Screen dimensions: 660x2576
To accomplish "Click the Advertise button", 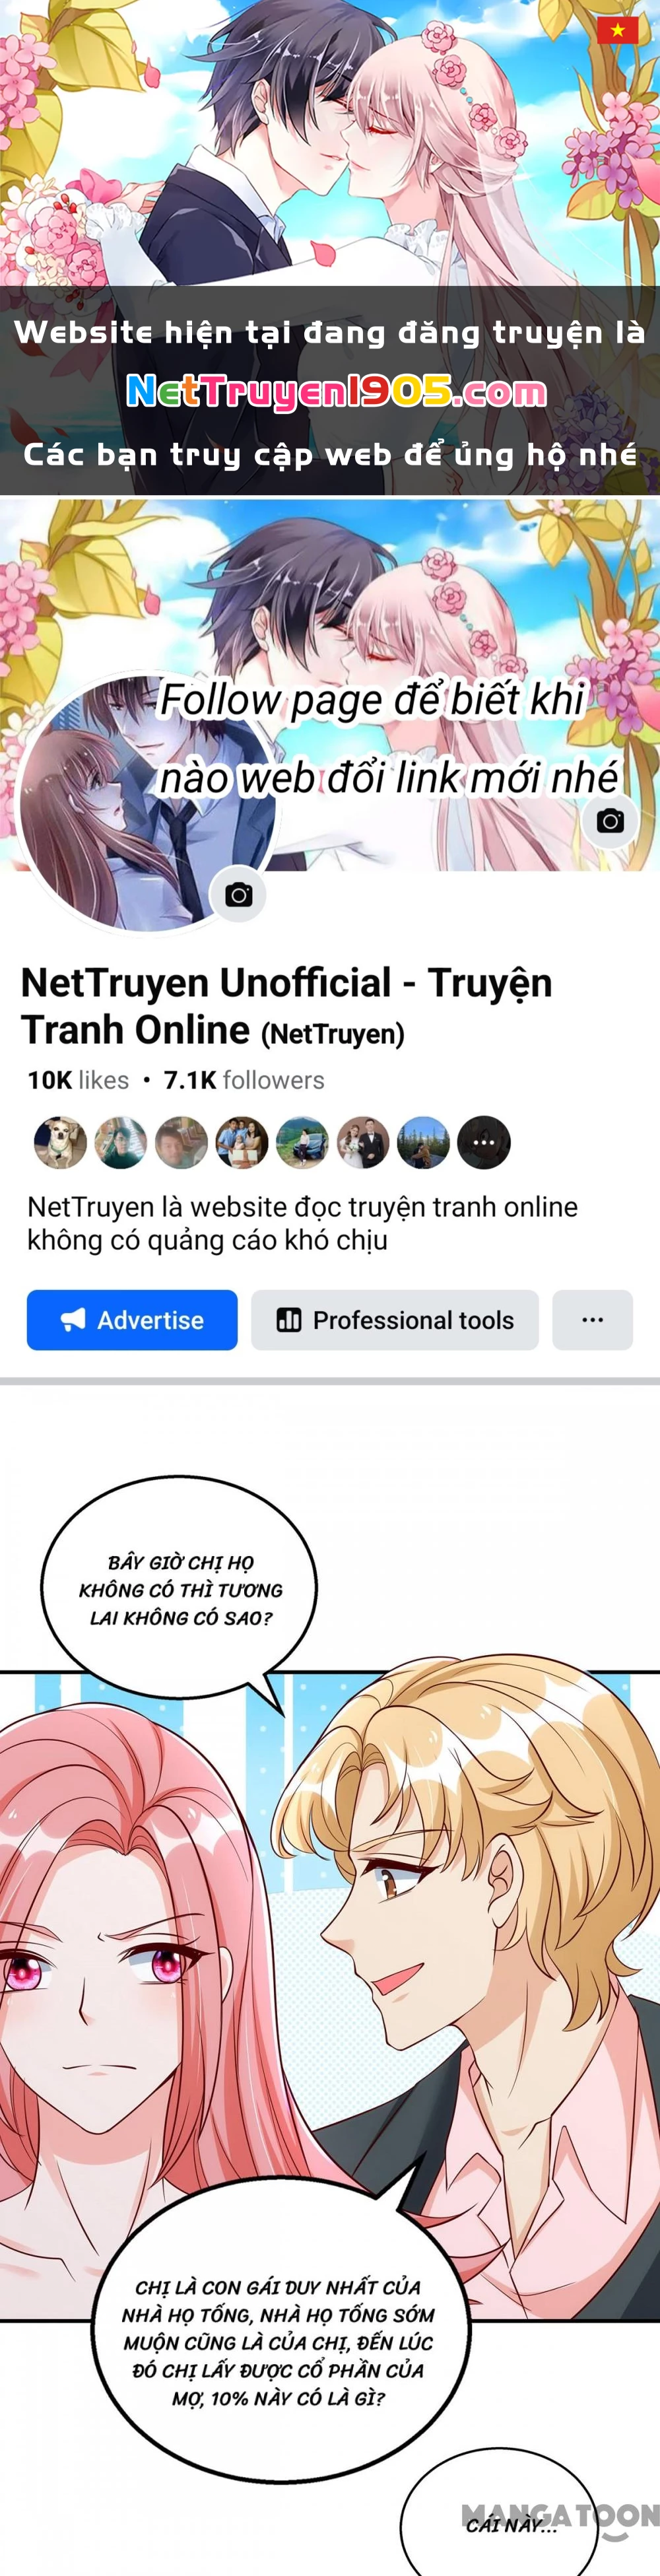I will point(132,1320).
